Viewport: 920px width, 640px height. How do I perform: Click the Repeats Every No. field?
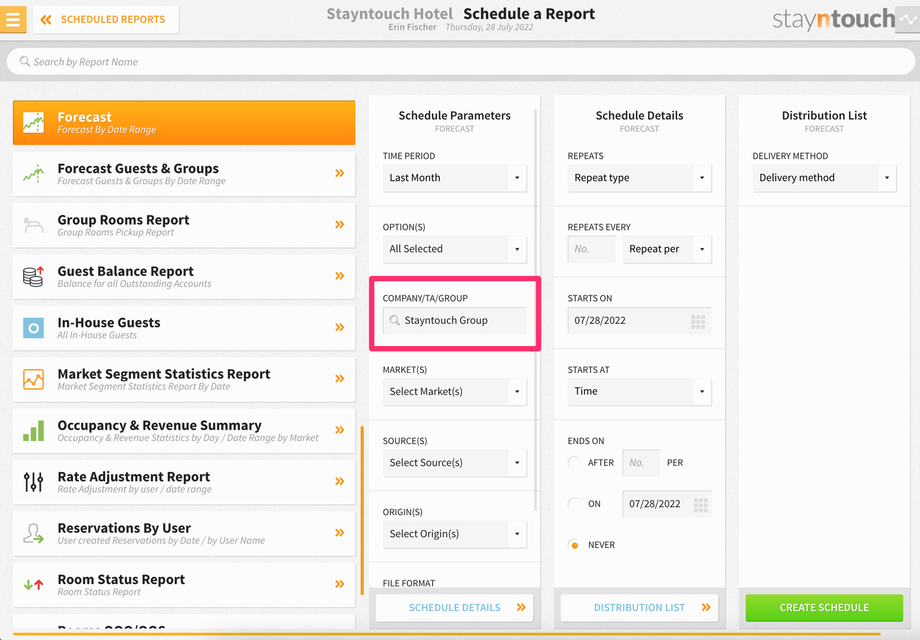(x=591, y=249)
